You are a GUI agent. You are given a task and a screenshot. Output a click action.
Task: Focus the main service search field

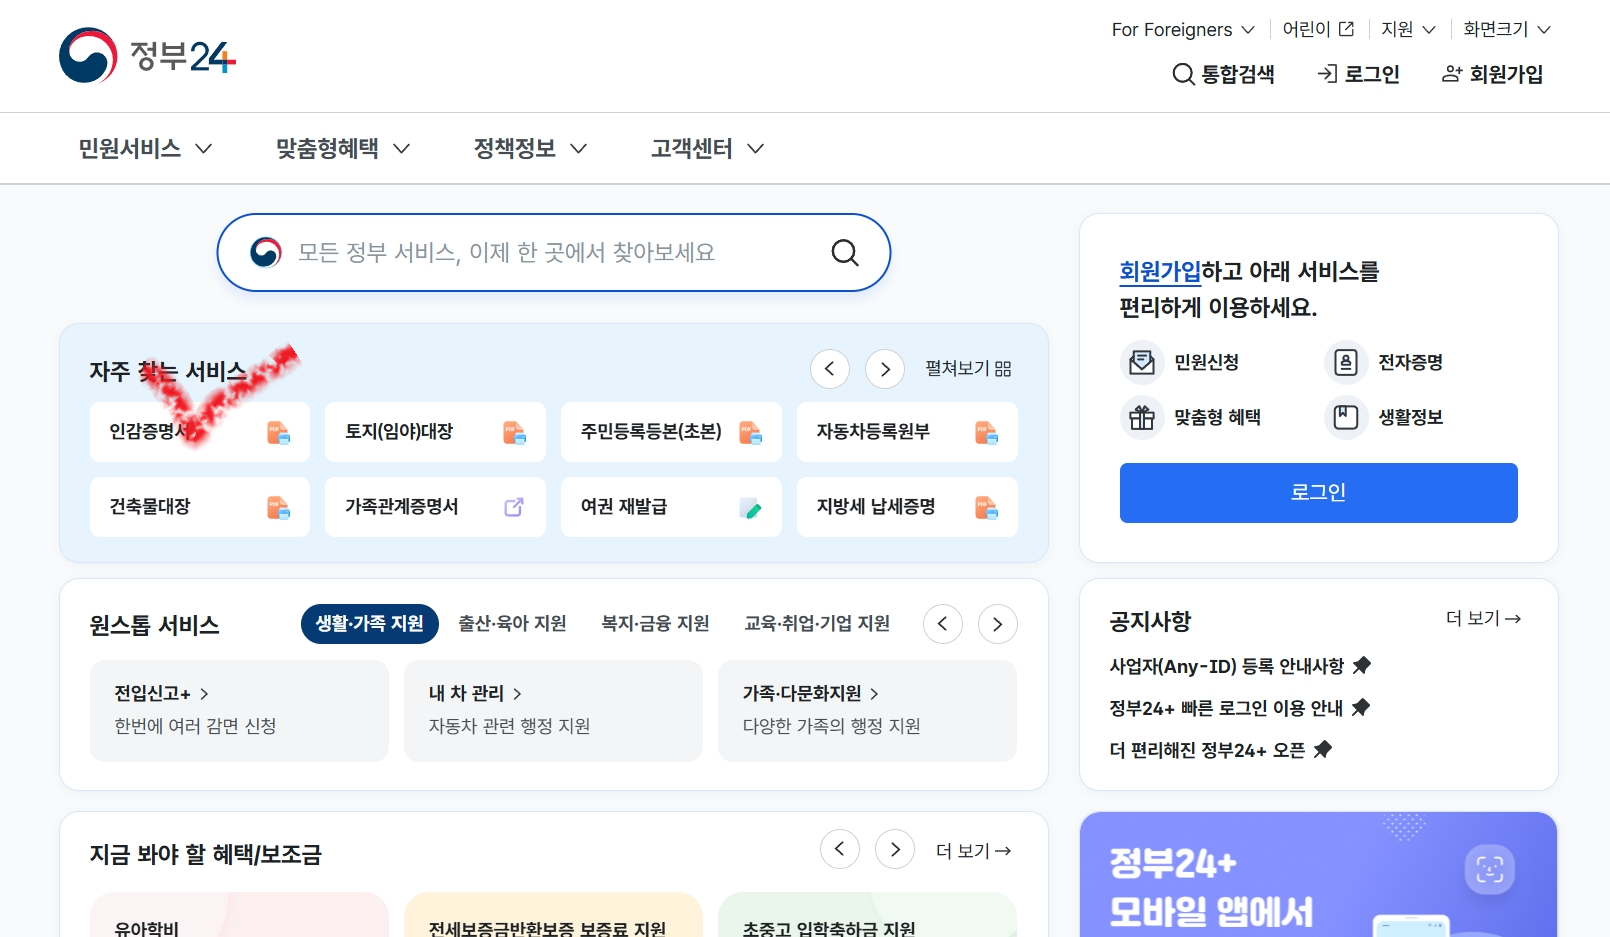pyautogui.click(x=553, y=253)
